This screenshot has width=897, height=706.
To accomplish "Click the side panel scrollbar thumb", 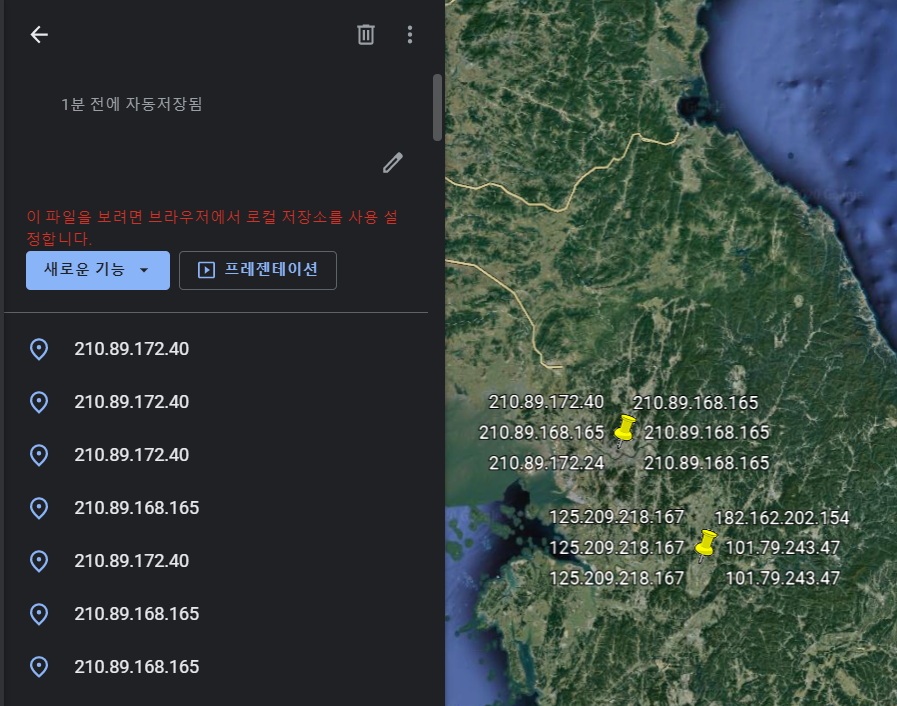I will 438,107.
